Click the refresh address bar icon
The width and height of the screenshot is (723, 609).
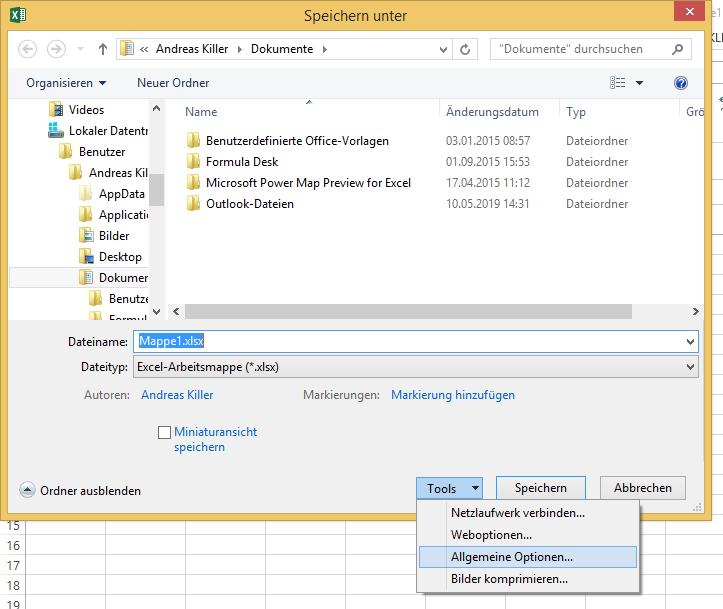tap(465, 49)
